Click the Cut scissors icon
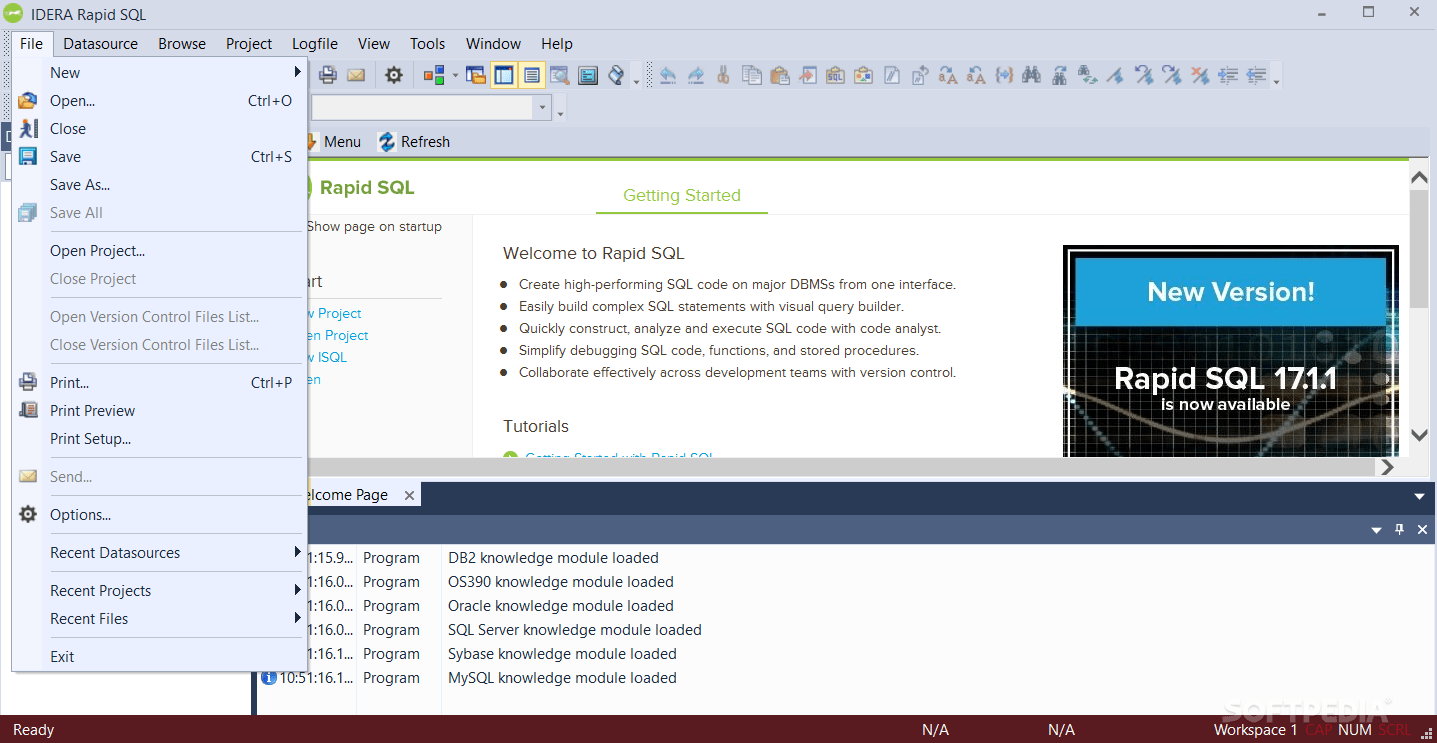This screenshot has height=743, width=1437. (x=723, y=75)
